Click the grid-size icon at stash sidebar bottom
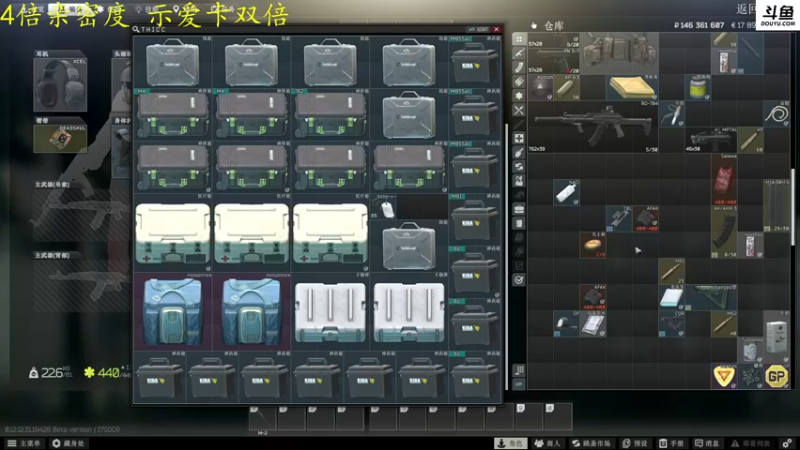 (x=519, y=370)
